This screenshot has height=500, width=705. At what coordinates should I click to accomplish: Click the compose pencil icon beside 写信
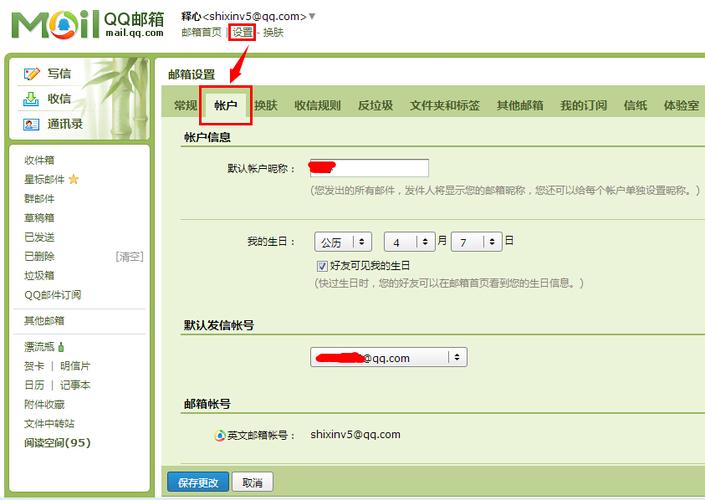[31, 73]
